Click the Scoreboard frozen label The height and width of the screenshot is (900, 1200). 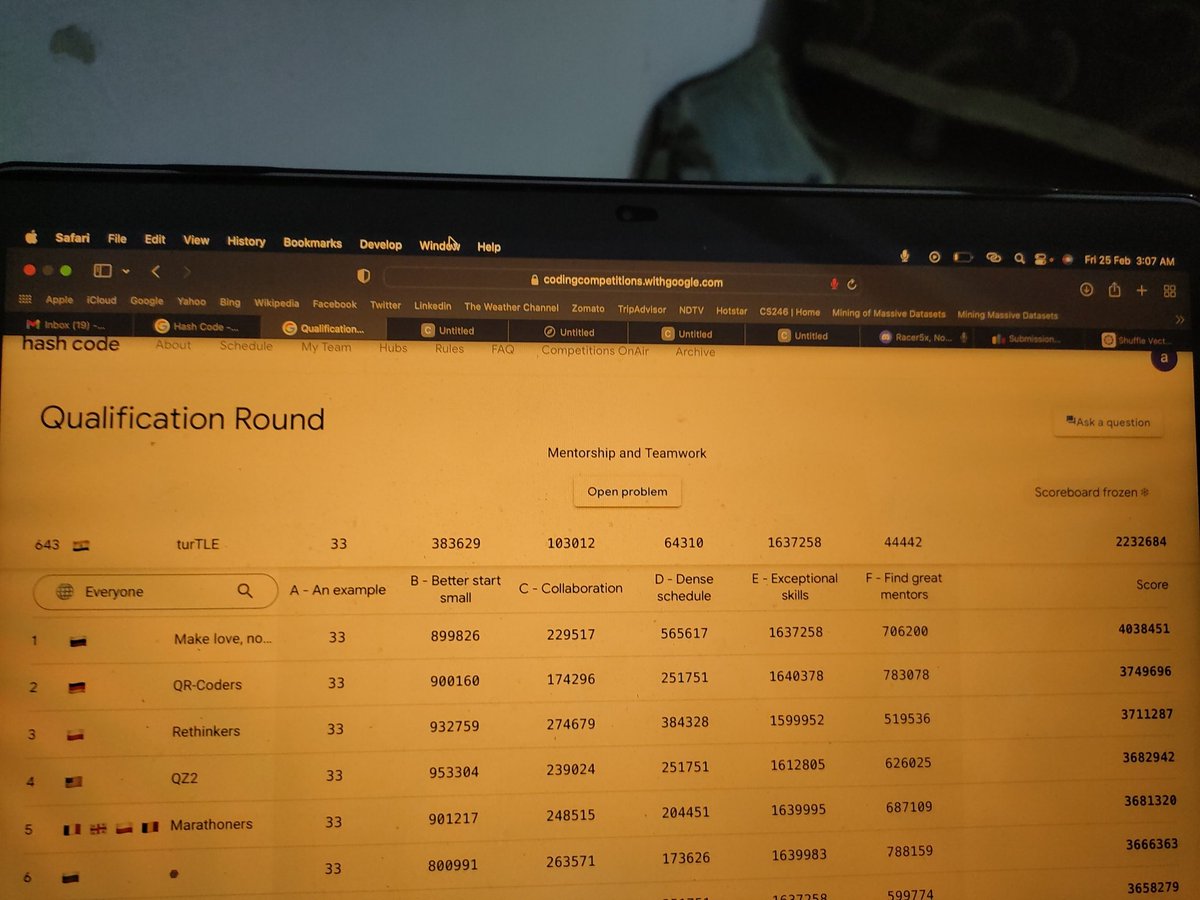click(x=1091, y=493)
